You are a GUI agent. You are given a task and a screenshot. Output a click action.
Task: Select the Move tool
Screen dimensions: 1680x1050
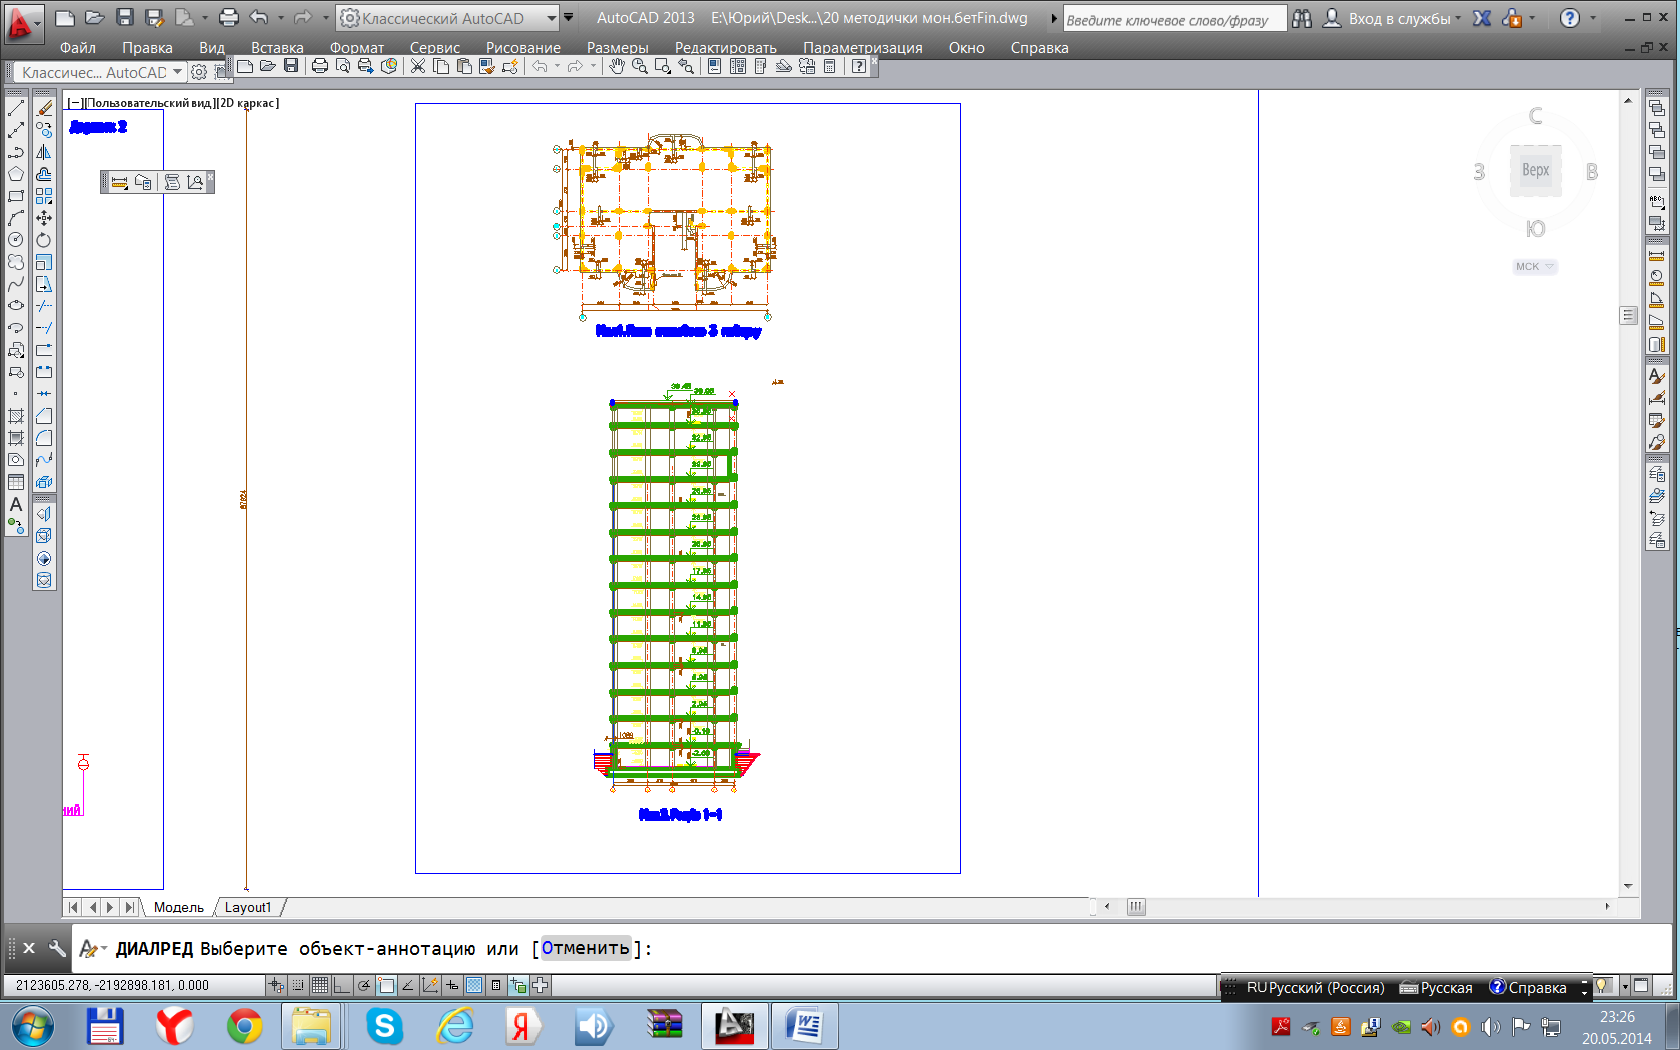click(44, 218)
